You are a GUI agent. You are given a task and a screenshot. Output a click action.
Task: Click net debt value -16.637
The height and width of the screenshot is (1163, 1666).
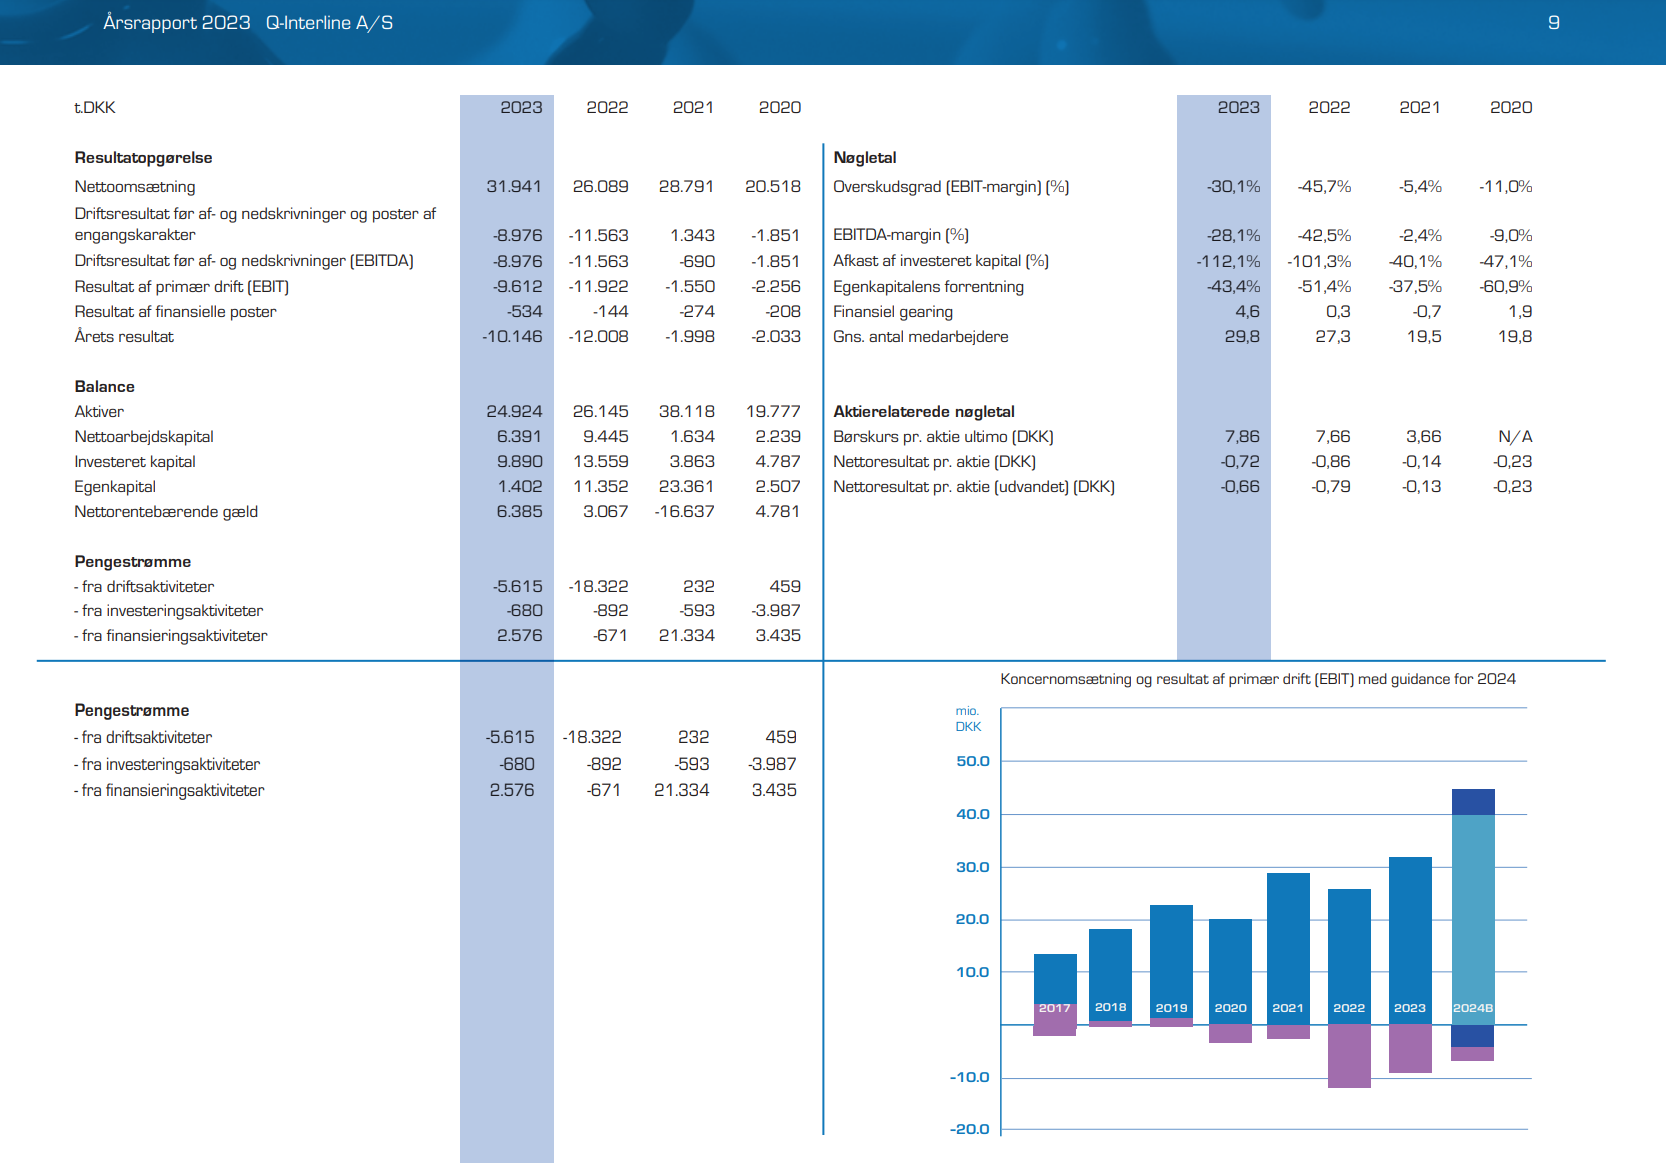point(684,511)
